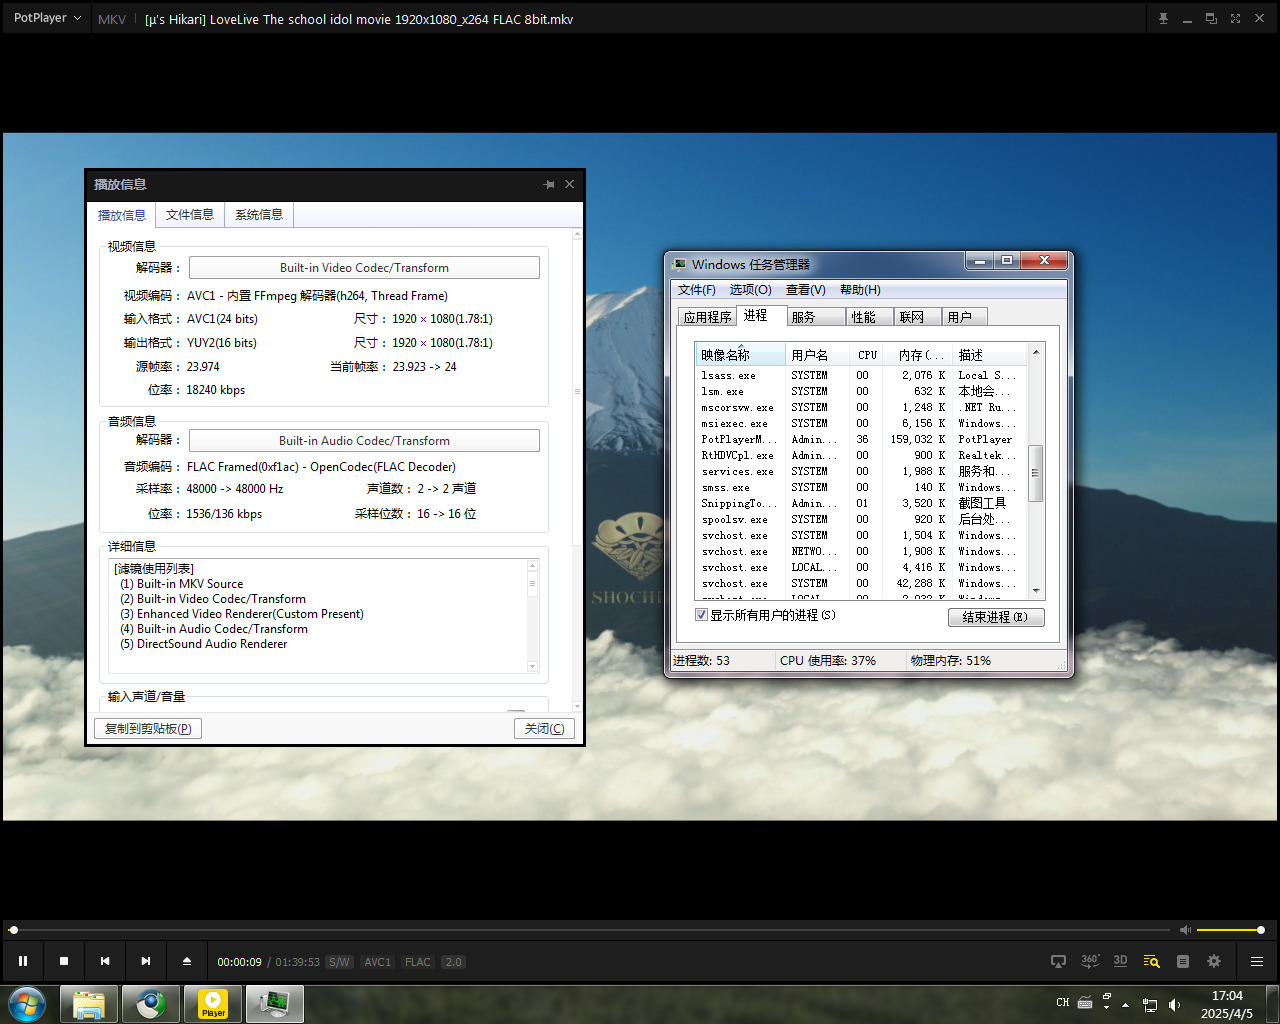The image size is (1280, 1024).
Task: Click the 关闭(C) button
Action: point(544,729)
